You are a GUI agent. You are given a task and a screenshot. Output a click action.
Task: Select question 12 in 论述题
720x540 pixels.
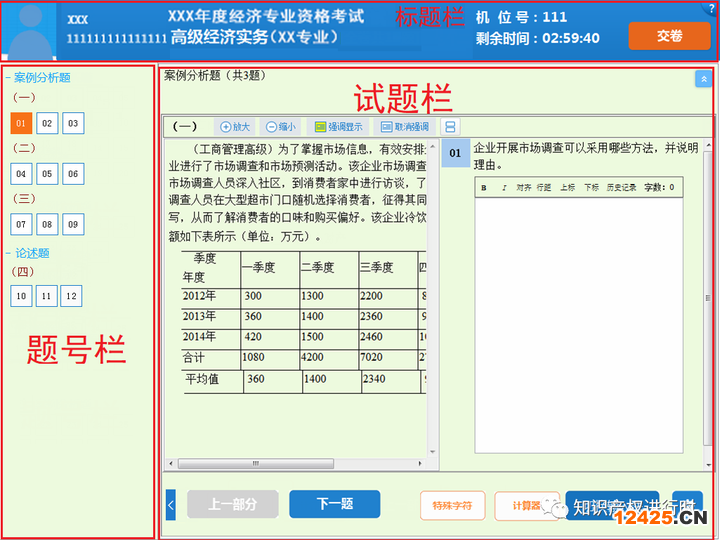[x=71, y=296]
